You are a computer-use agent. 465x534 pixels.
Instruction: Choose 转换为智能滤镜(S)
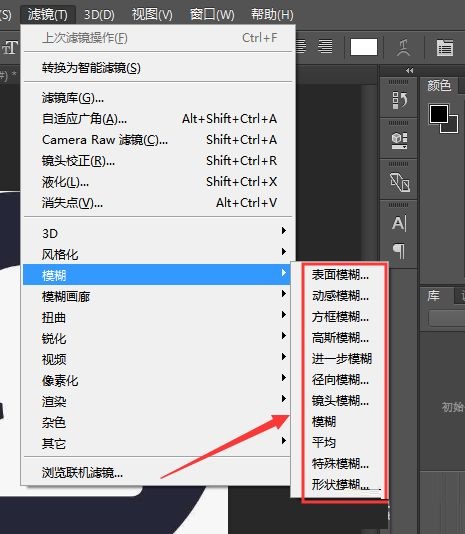(x=158, y=68)
